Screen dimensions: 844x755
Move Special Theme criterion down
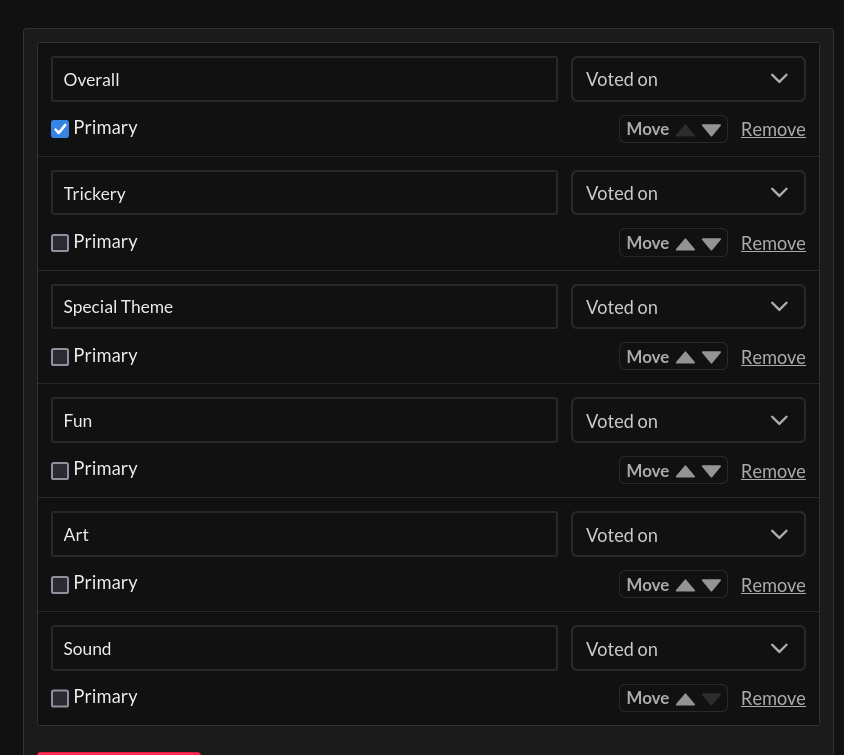tap(712, 358)
